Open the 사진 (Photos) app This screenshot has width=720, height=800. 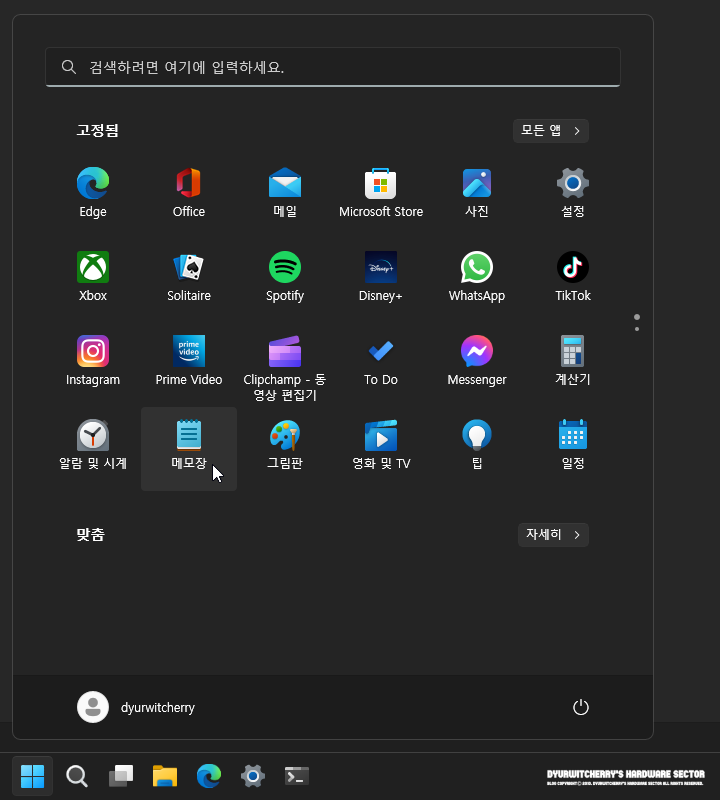click(477, 193)
